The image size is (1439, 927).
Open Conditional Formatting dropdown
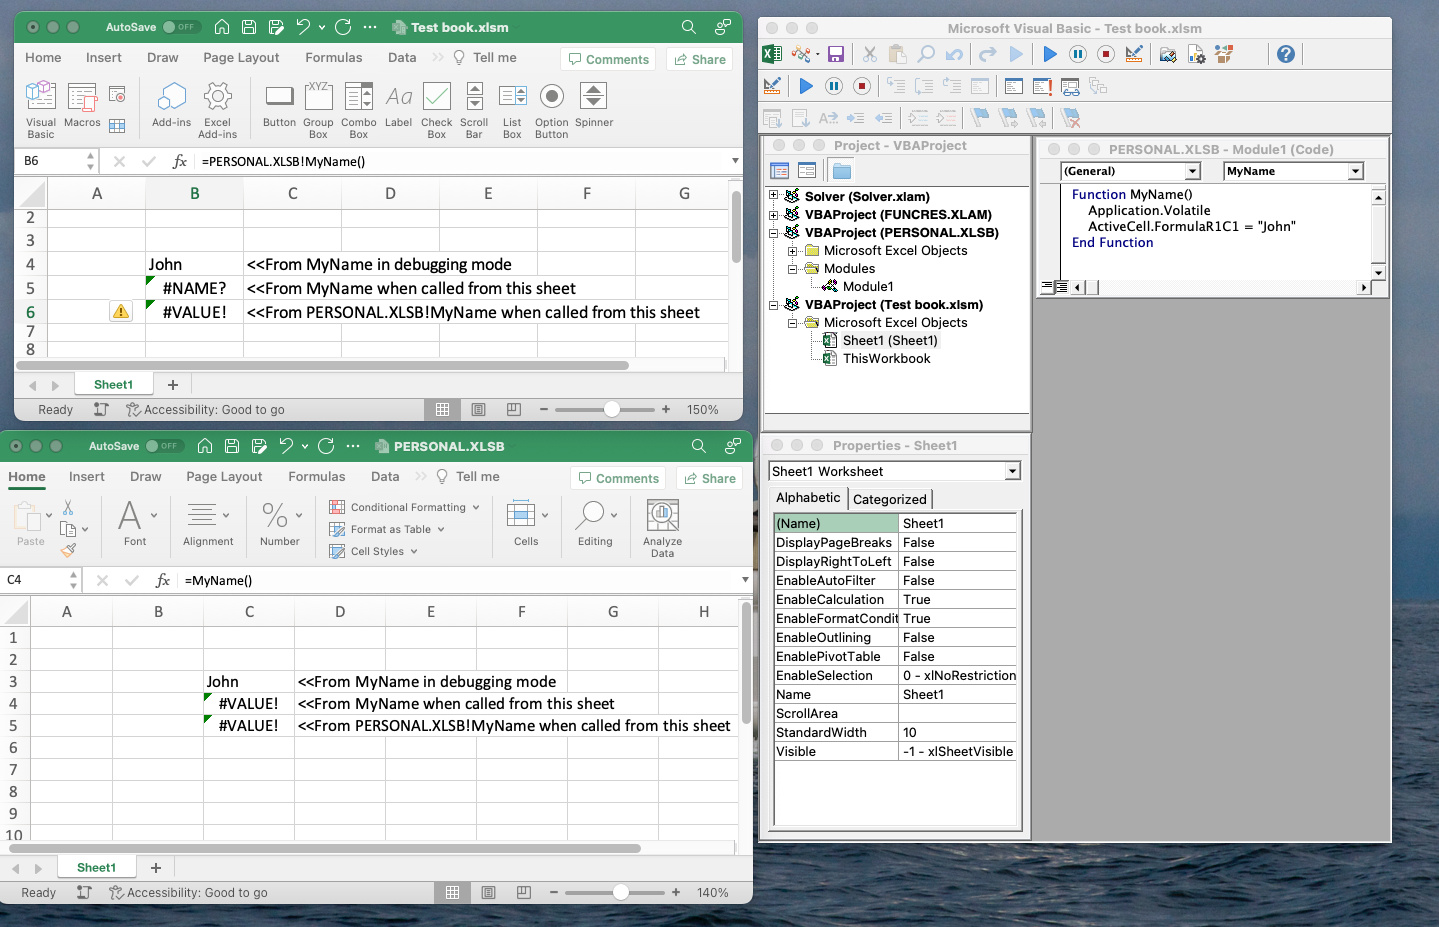click(x=405, y=507)
